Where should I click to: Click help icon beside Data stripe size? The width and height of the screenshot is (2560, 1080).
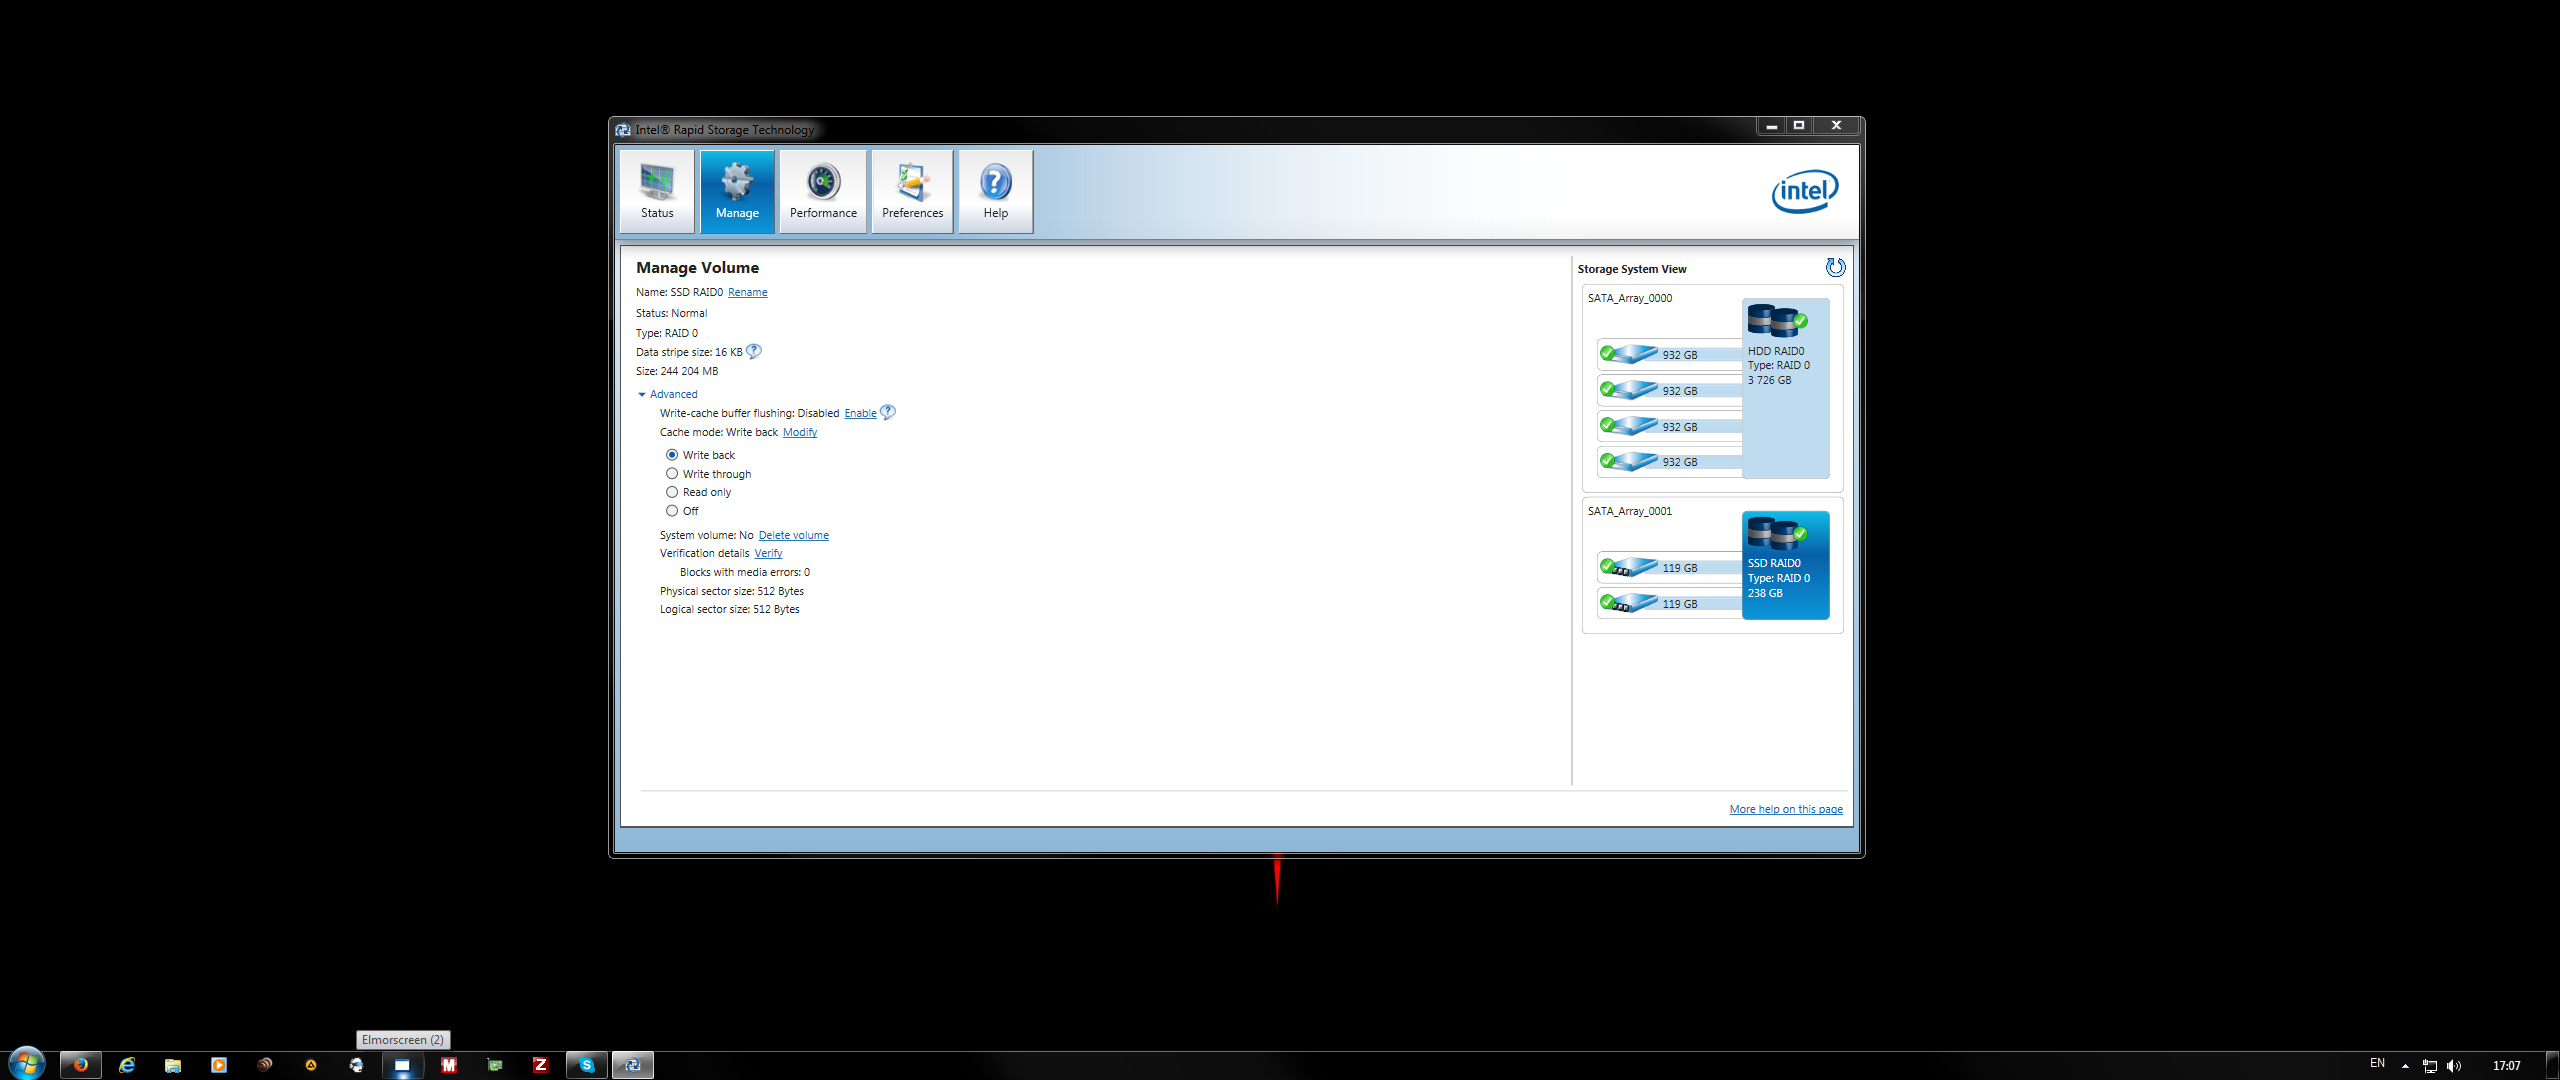[x=754, y=351]
